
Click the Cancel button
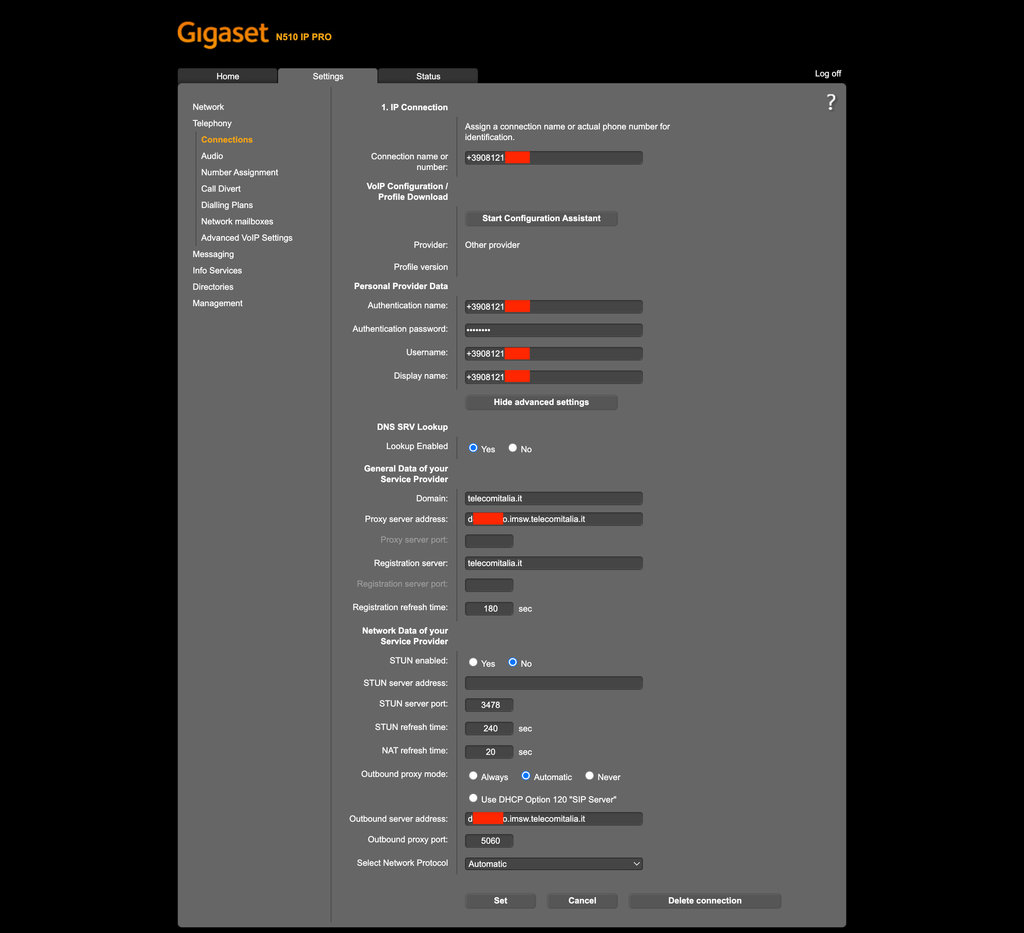coord(582,900)
